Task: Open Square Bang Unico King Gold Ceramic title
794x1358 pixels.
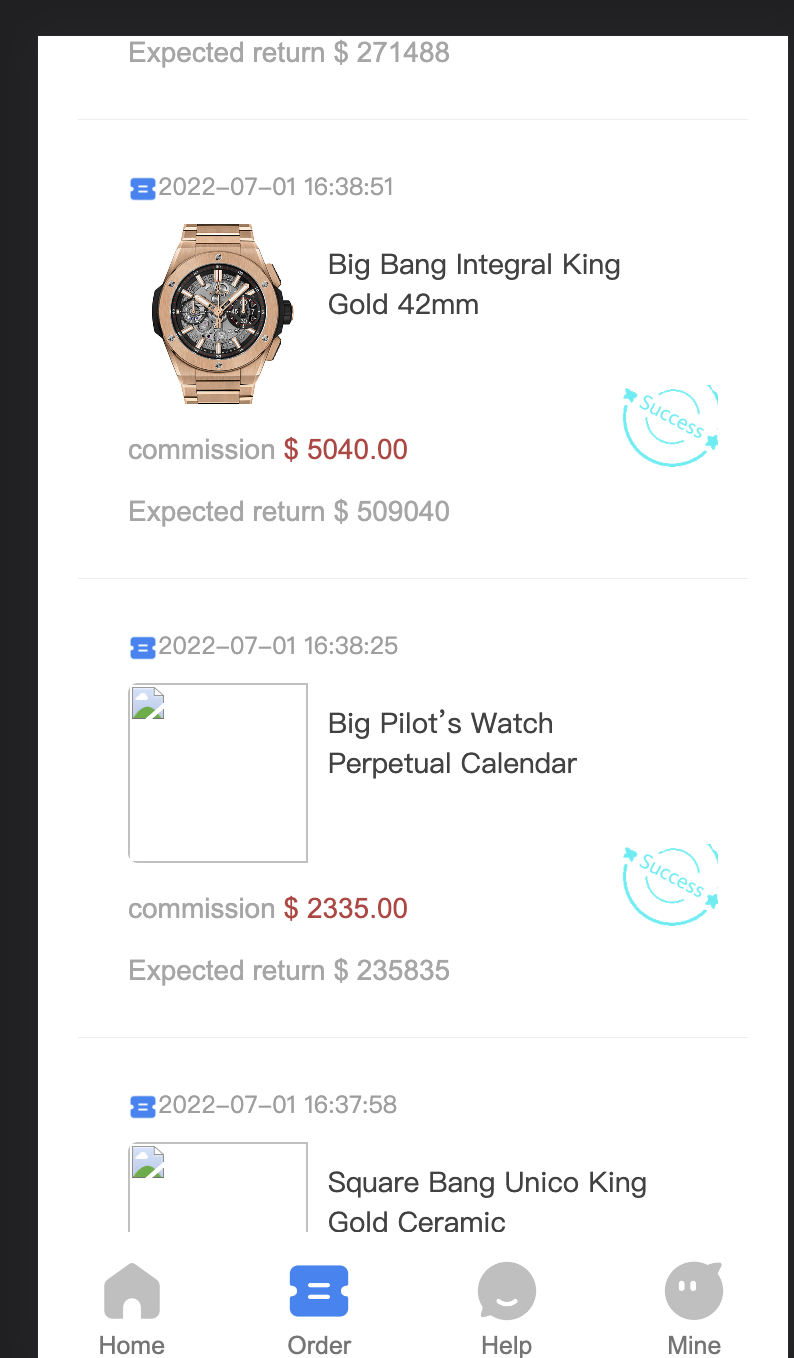Action: click(x=487, y=1202)
